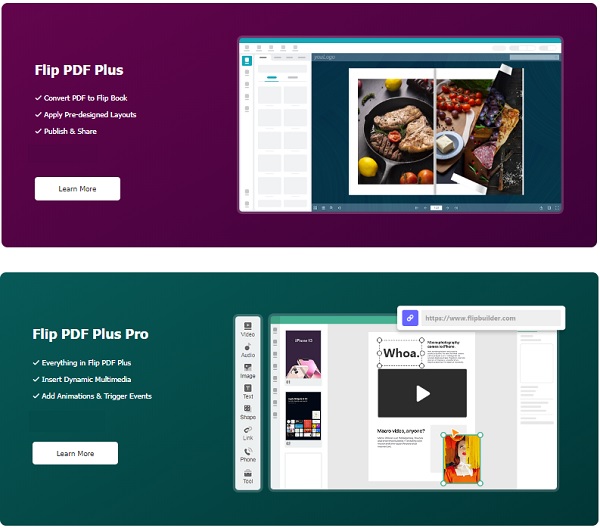
Task: Select the woman portrait image
Action: click(462, 459)
